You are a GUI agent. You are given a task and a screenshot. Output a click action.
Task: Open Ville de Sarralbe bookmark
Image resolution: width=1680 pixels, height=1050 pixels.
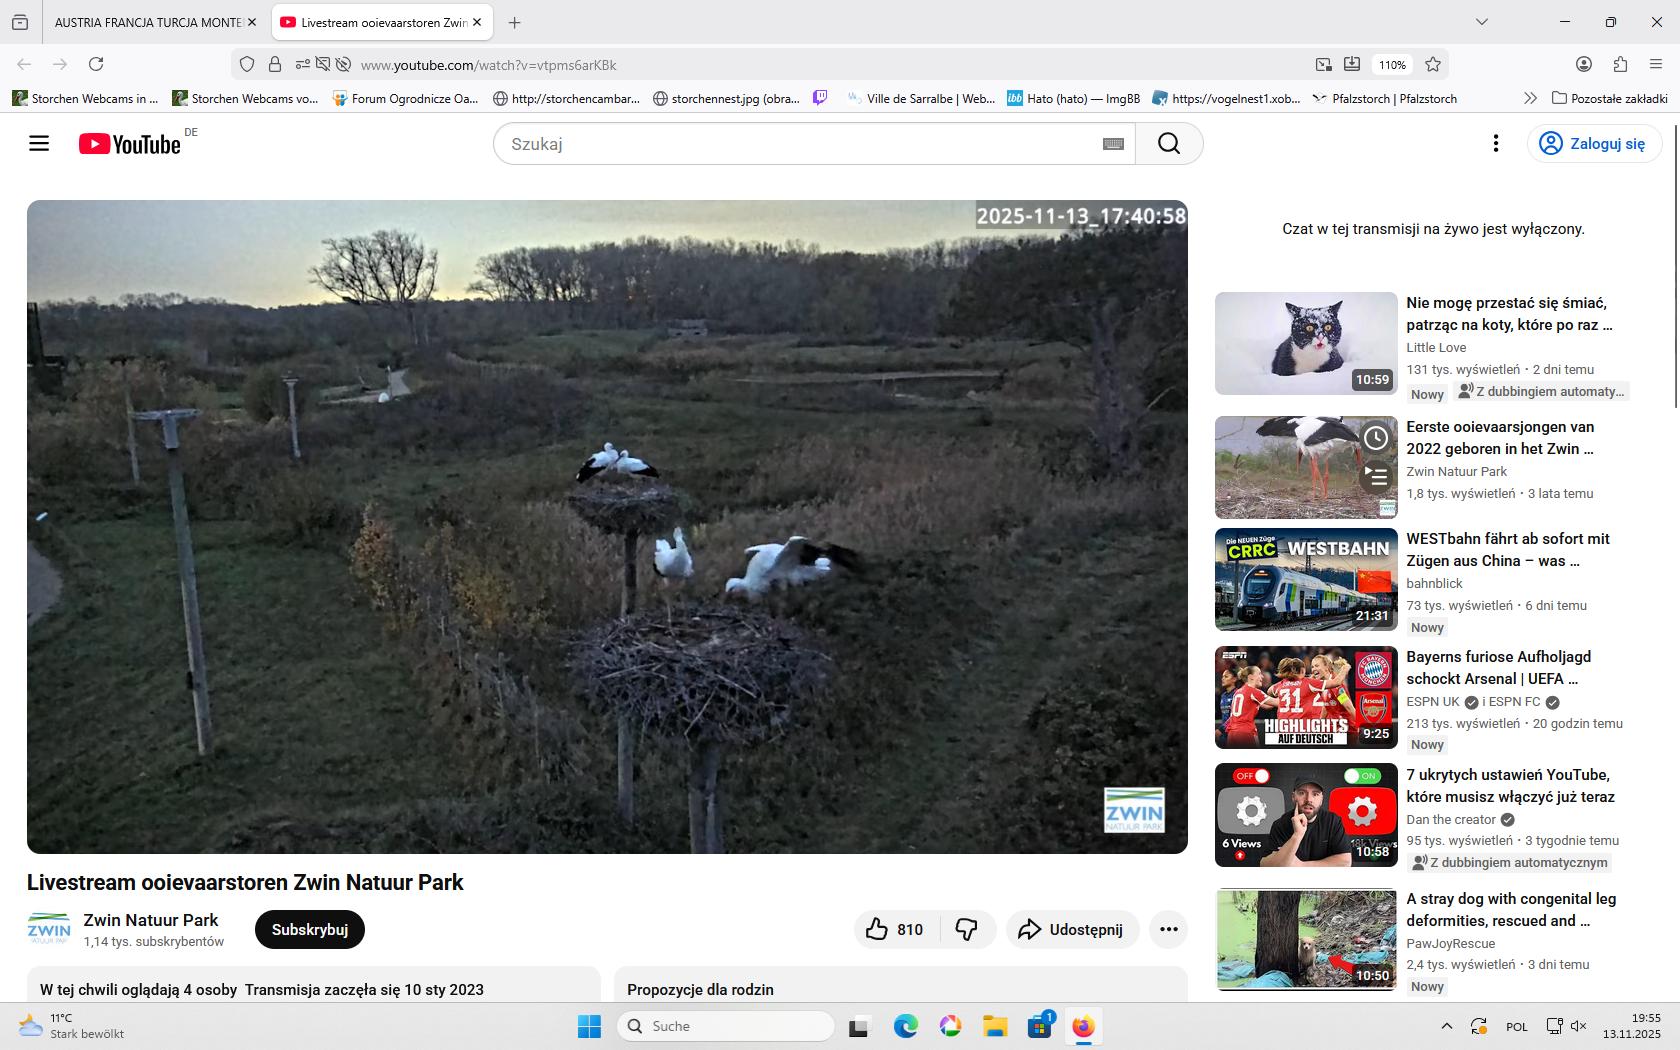click(920, 98)
